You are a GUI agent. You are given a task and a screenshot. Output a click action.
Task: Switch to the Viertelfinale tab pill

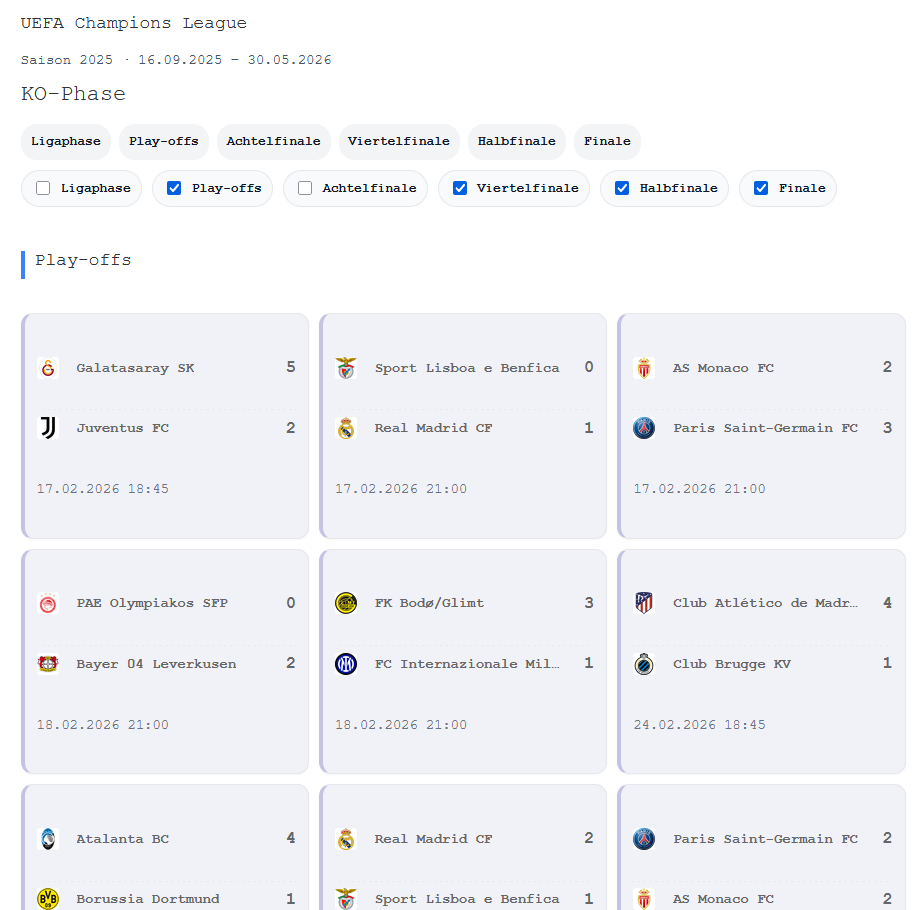click(x=399, y=142)
